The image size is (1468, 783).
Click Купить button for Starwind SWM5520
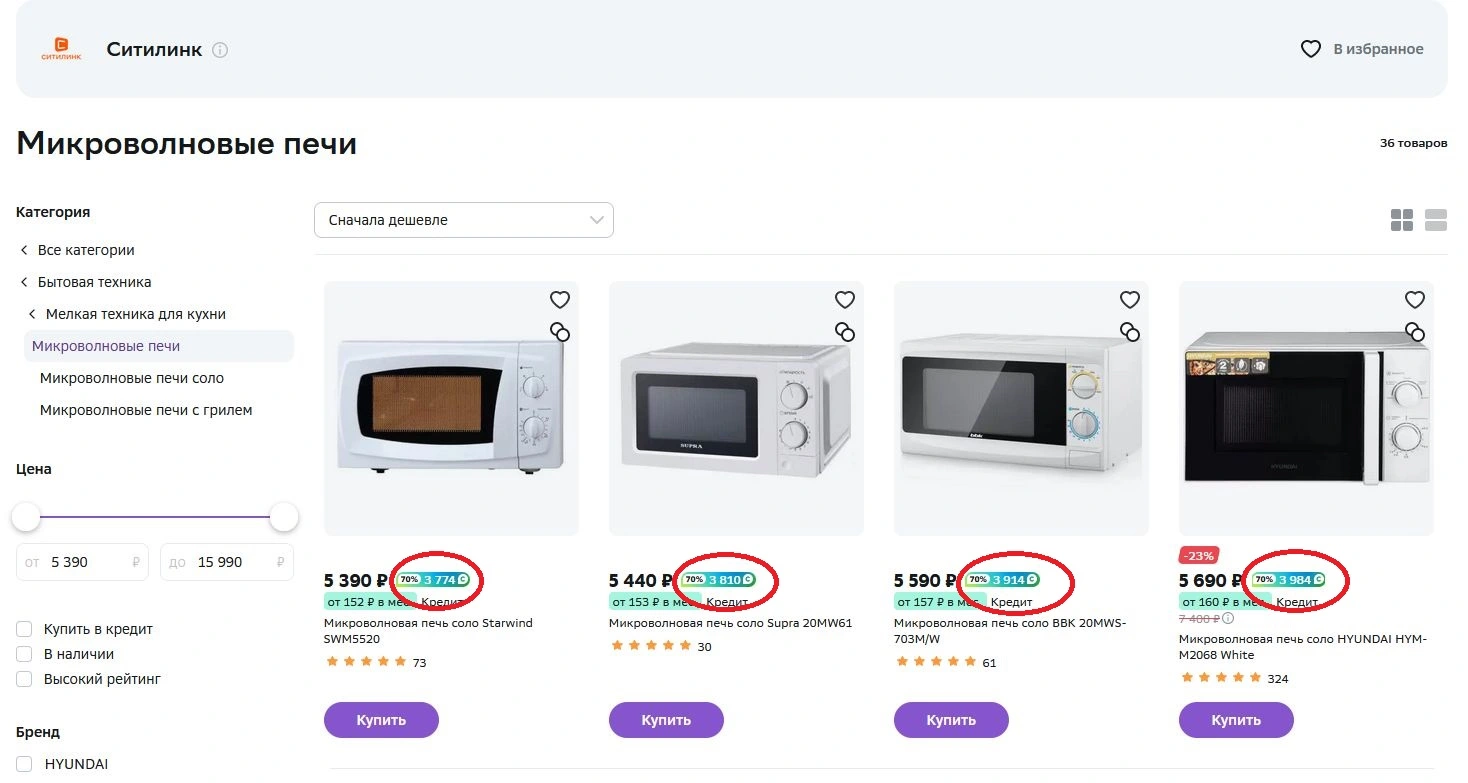[x=381, y=720]
